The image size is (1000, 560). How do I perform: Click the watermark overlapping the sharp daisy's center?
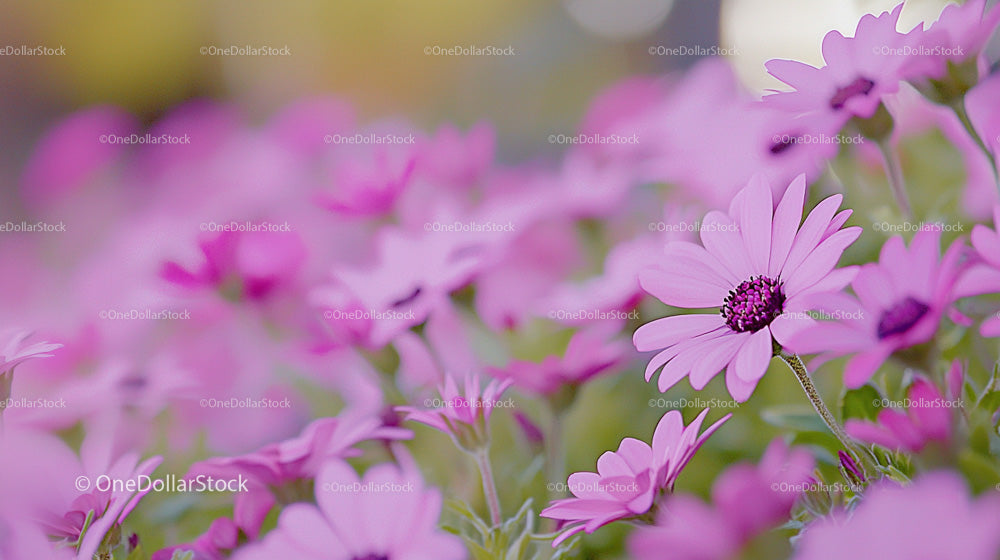tap(818, 314)
